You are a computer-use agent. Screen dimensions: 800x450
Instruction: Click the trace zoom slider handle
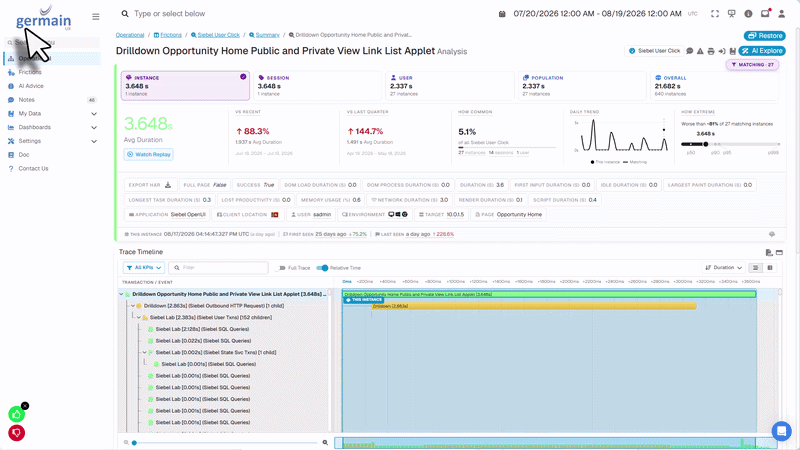click(134, 443)
